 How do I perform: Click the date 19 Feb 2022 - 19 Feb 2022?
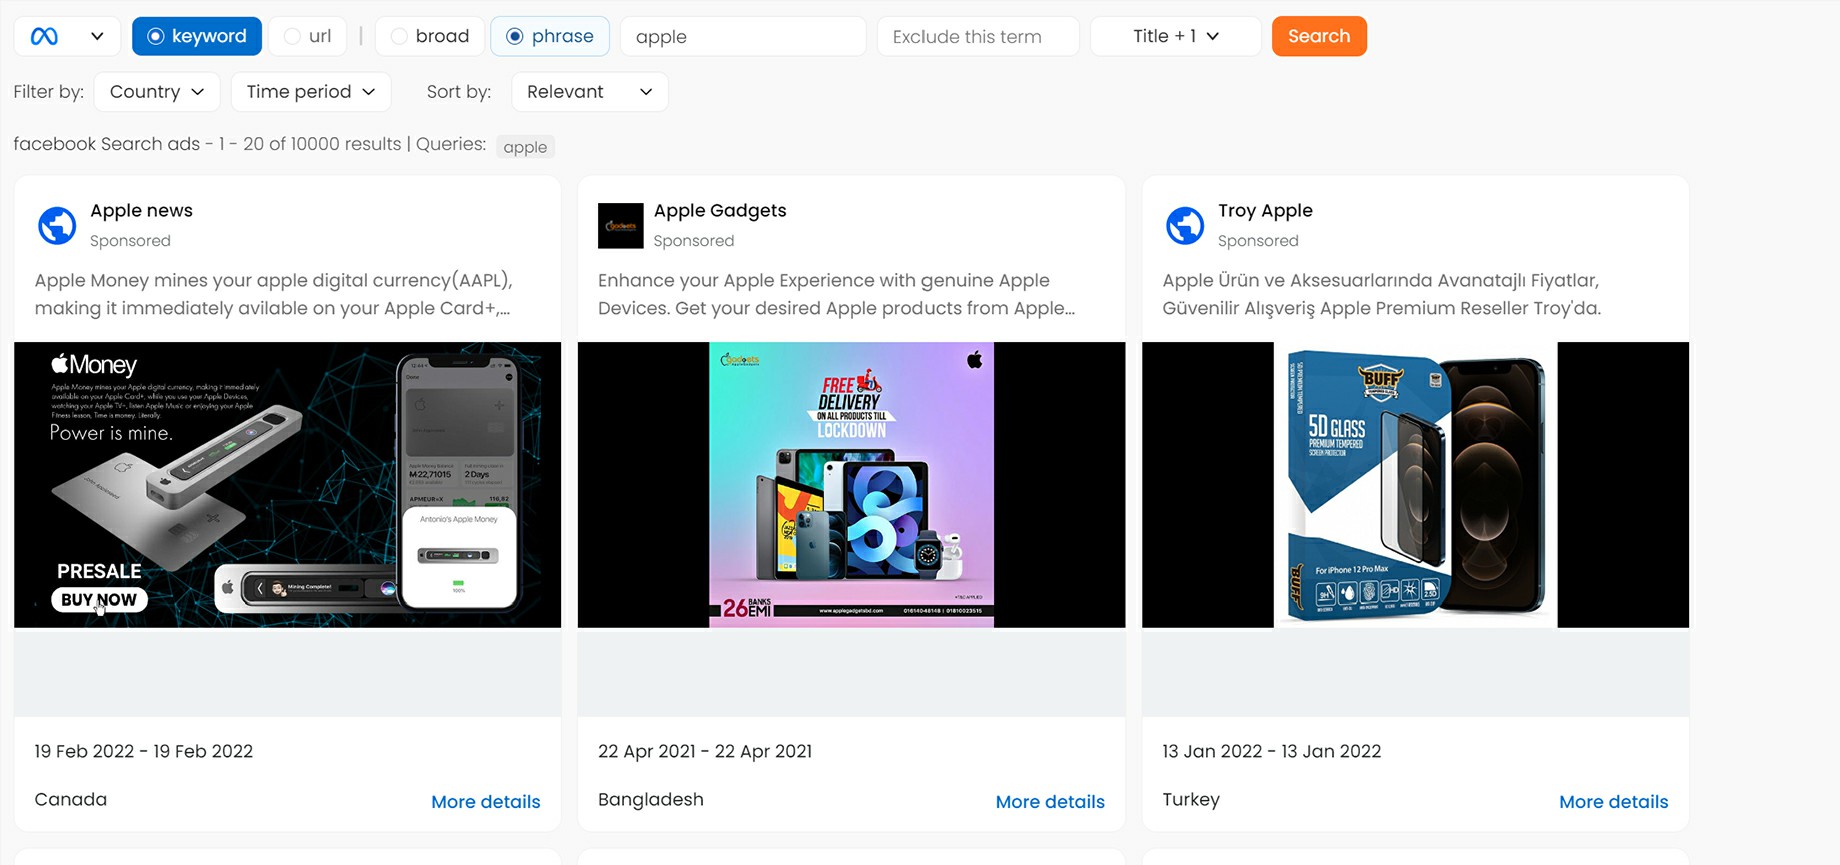pyautogui.click(x=144, y=751)
